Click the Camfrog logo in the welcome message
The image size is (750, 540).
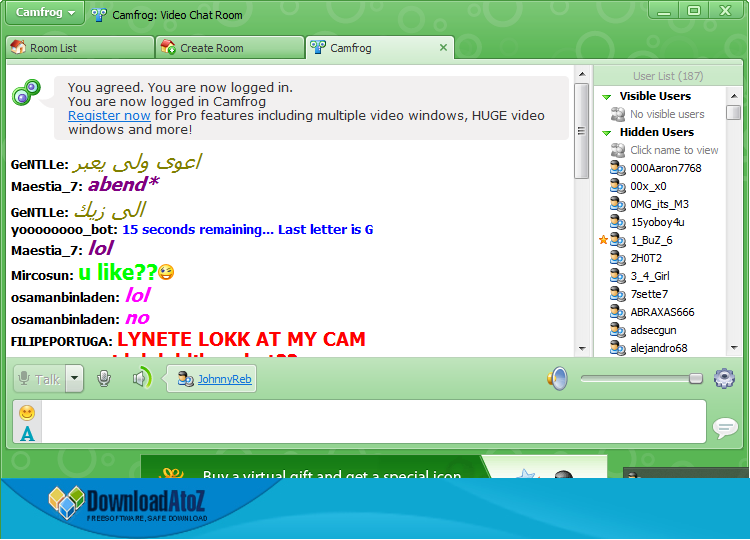coord(26,93)
